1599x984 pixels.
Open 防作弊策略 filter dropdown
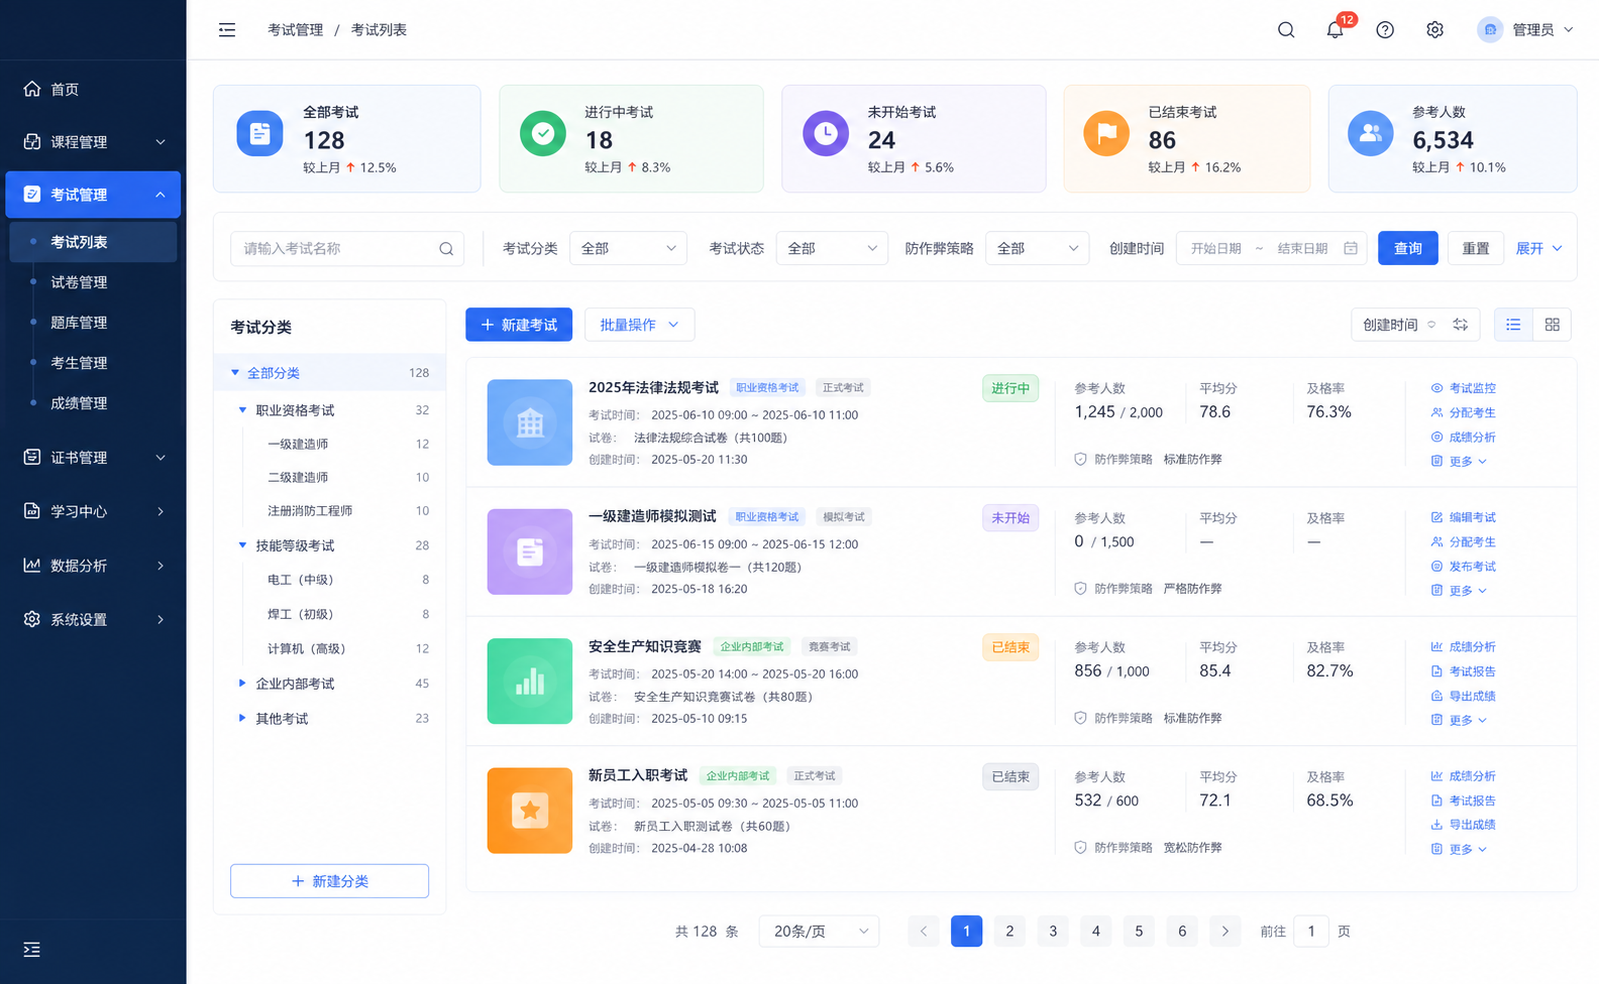coord(1037,248)
